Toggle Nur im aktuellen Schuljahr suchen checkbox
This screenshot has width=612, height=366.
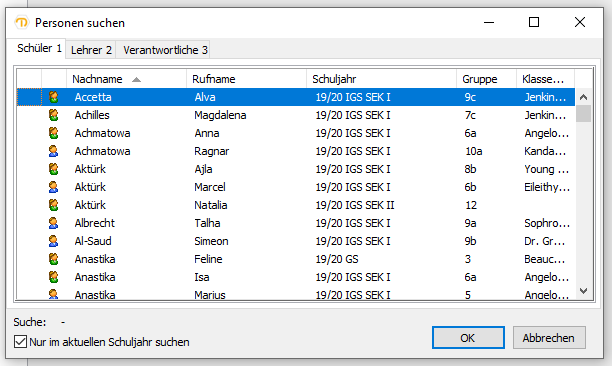point(20,342)
